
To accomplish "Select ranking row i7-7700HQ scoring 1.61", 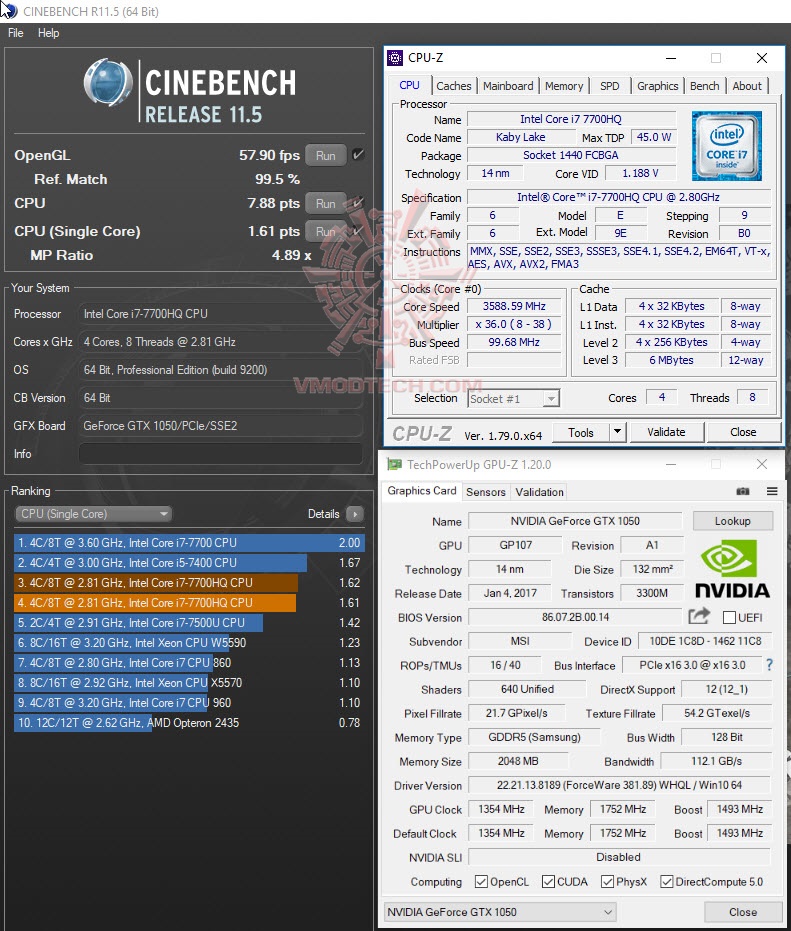I will 189,603.
